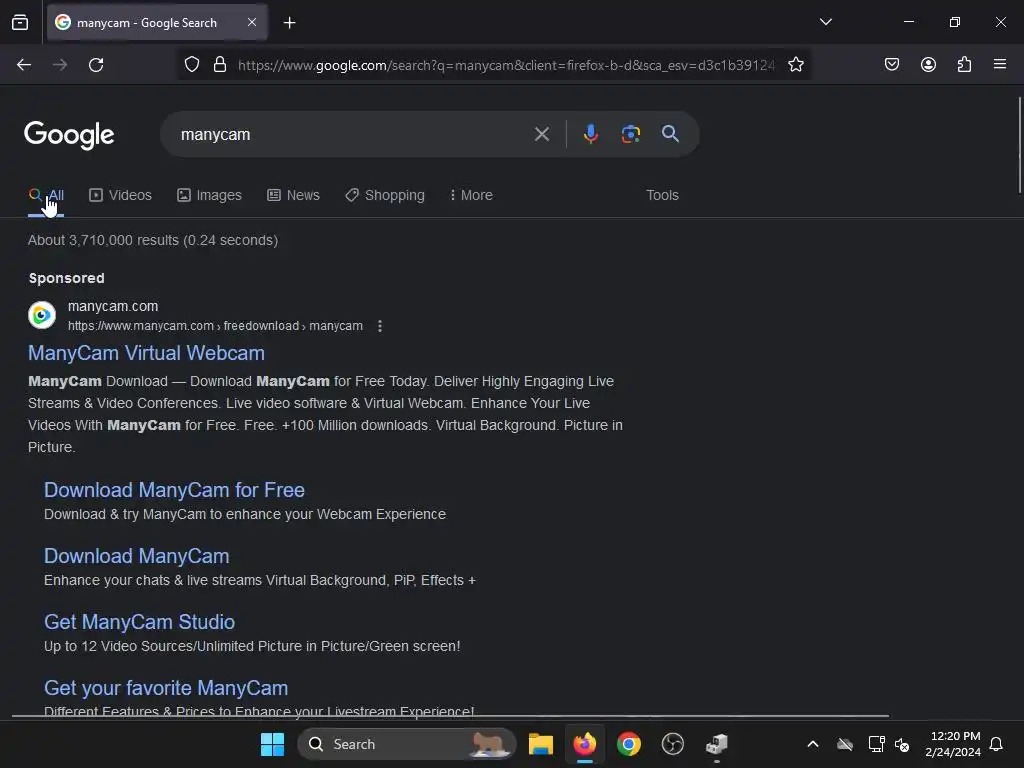Click the taskbar Search box

406,744
